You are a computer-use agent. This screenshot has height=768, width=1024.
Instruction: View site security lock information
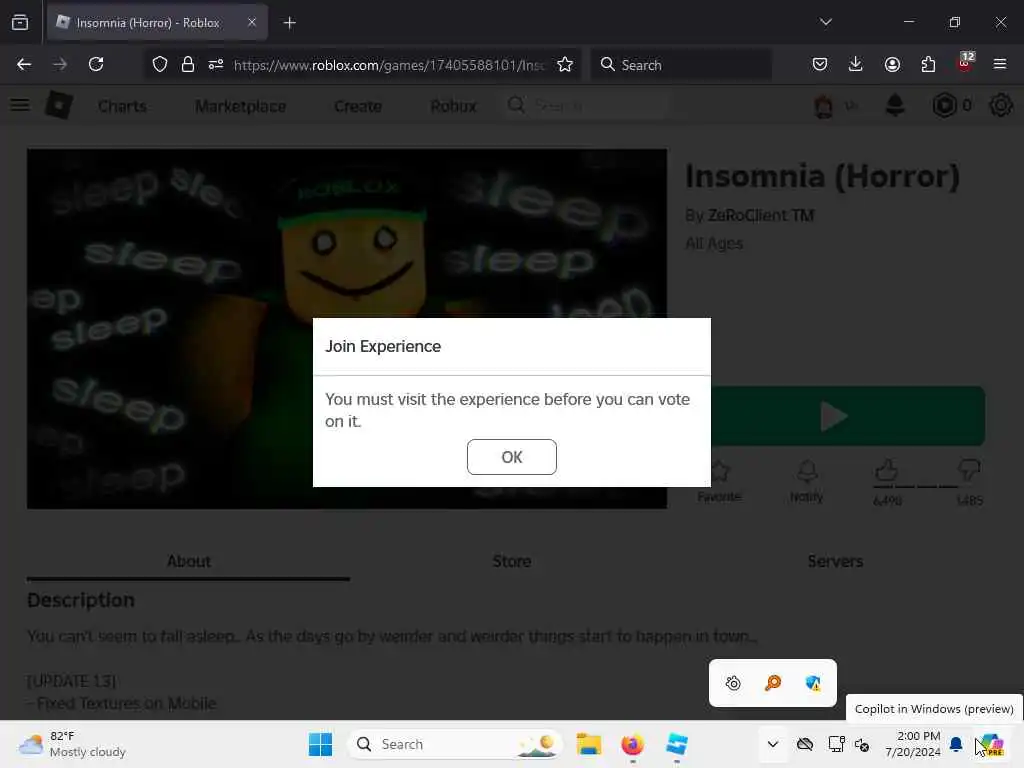[x=187, y=64]
